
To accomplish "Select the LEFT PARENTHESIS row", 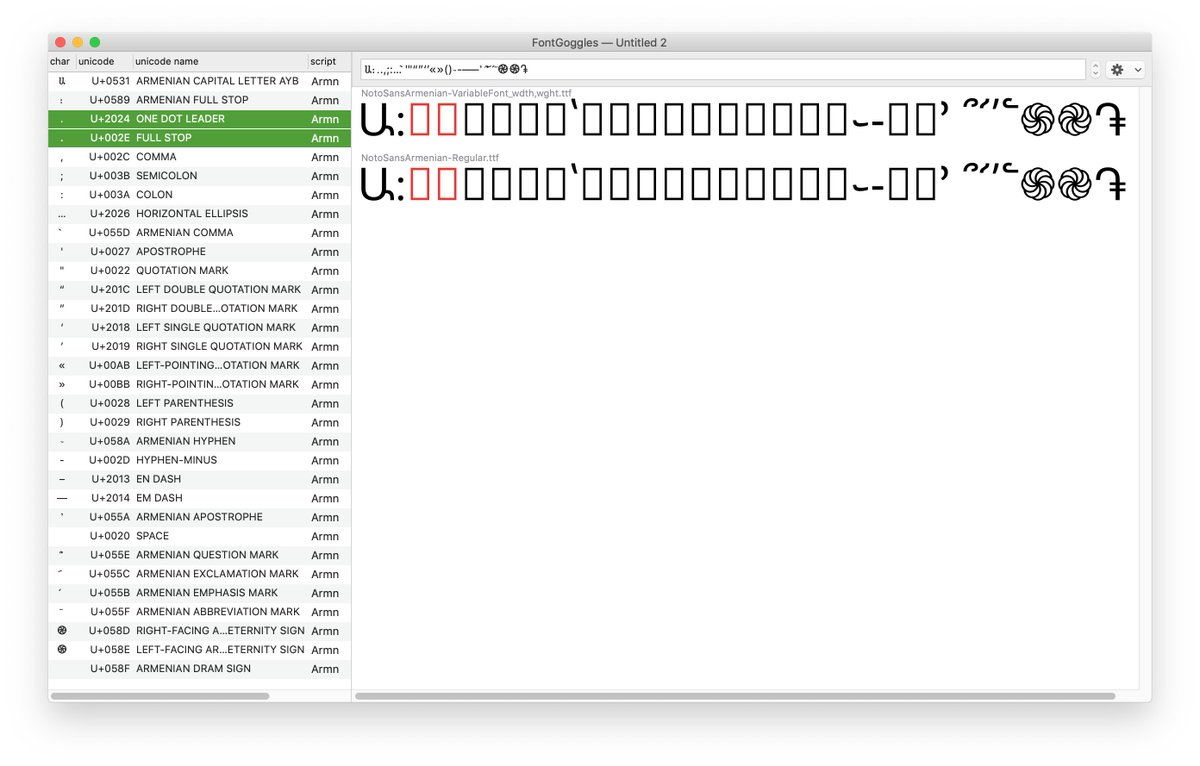I will [200, 404].
